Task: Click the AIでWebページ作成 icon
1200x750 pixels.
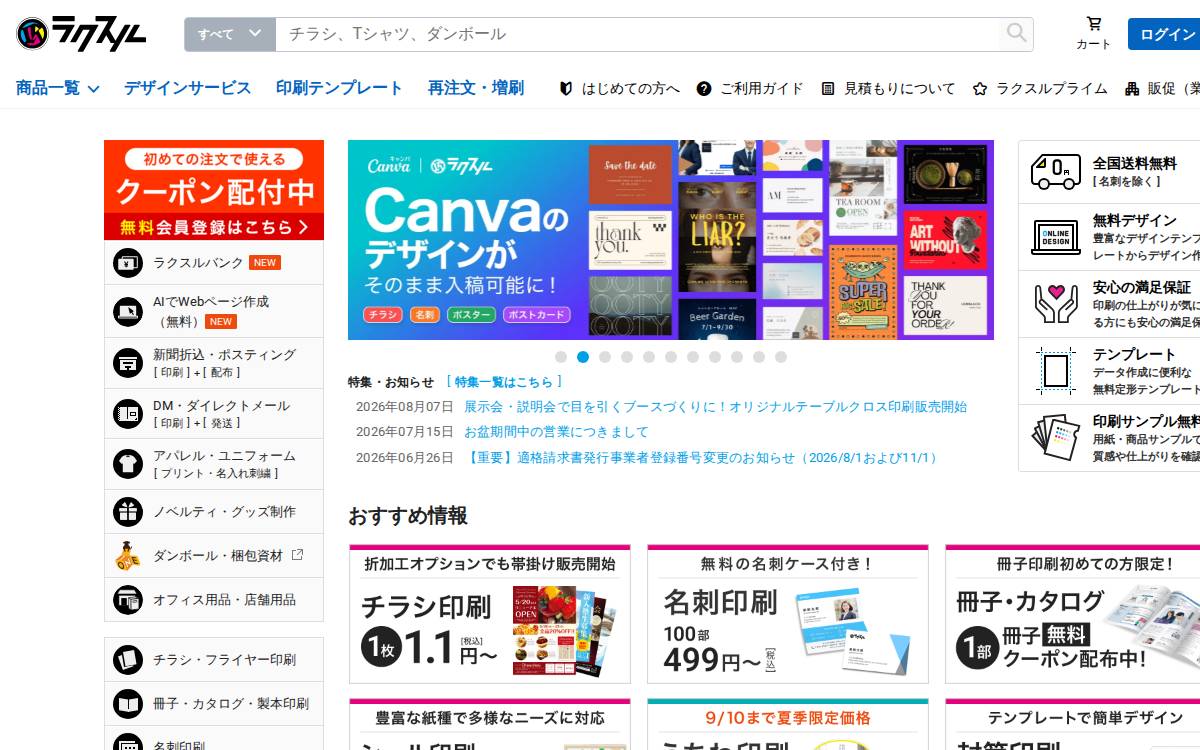Action: pyautogui.click(x=128, y=312)
